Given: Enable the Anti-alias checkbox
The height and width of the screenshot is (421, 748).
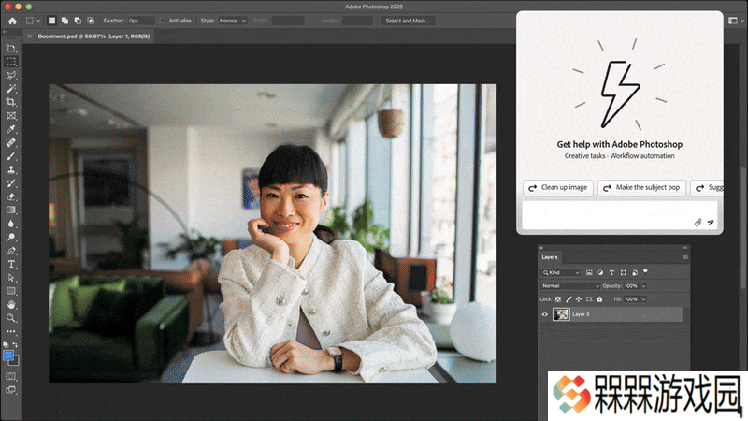Looking at the screenshot, I should coord(162,21).
